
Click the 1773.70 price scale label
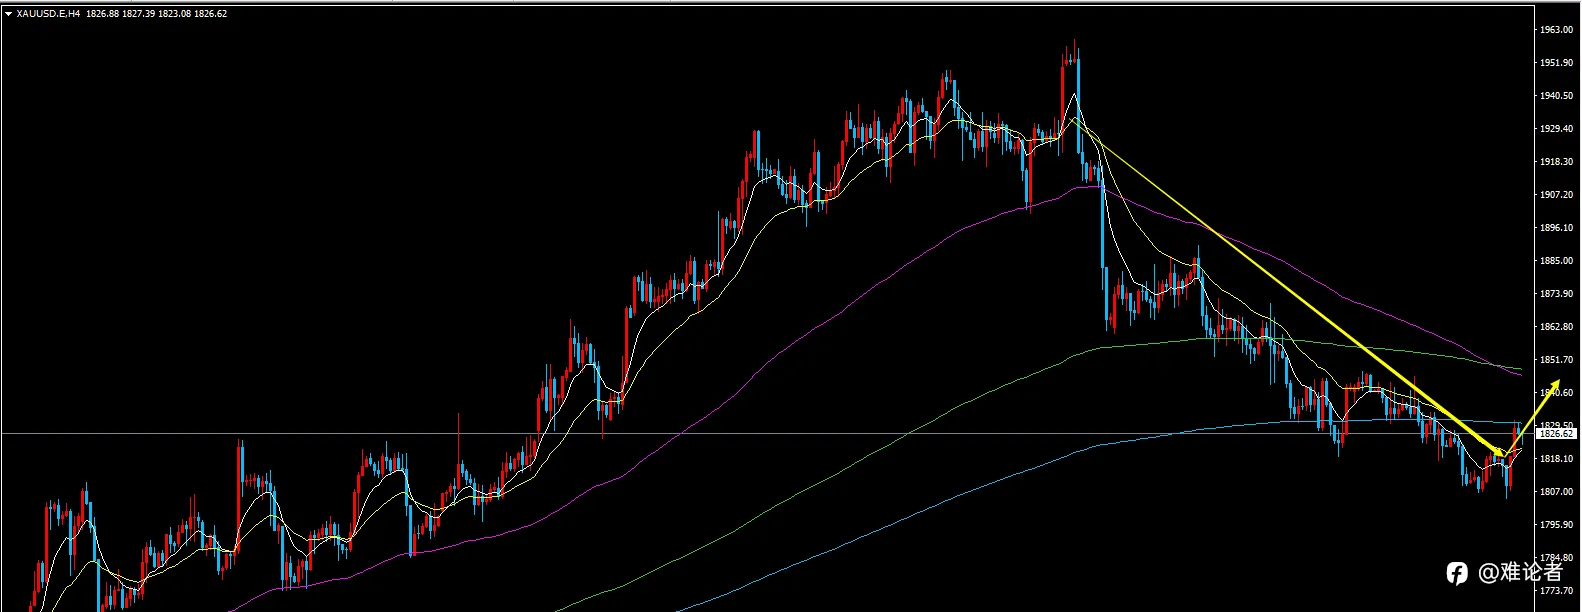click(x=1557, y=591)
